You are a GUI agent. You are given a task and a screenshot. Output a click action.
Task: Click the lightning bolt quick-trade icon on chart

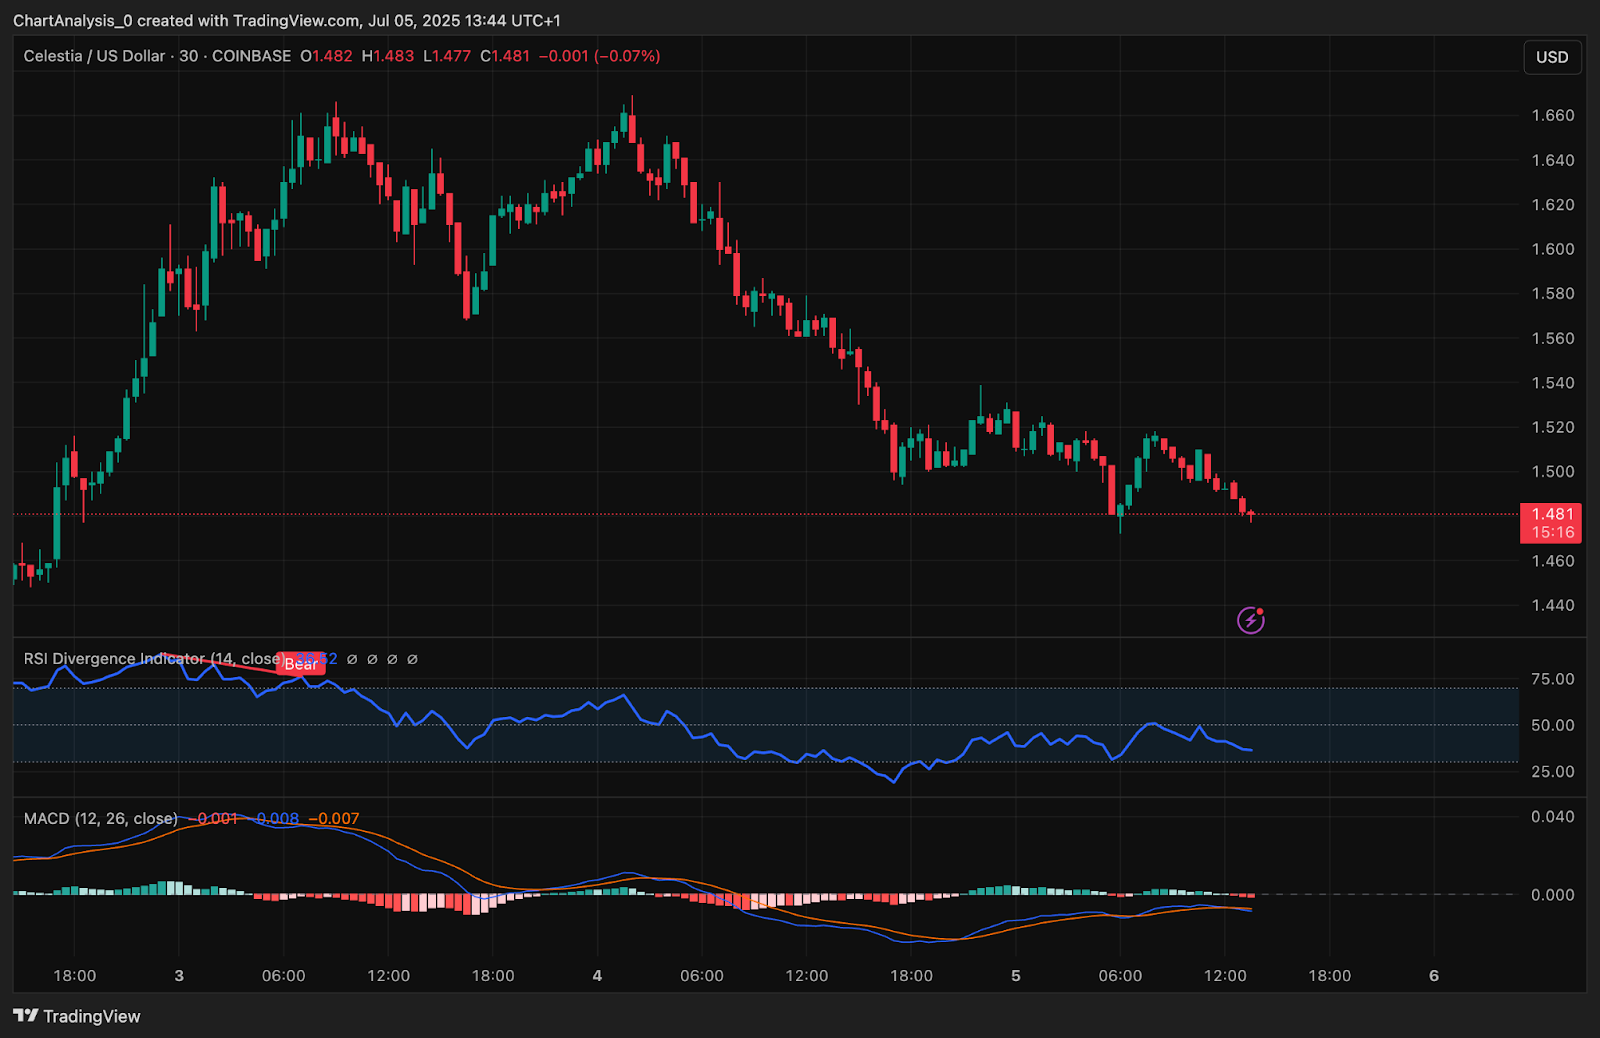(x=1251, y=619)
